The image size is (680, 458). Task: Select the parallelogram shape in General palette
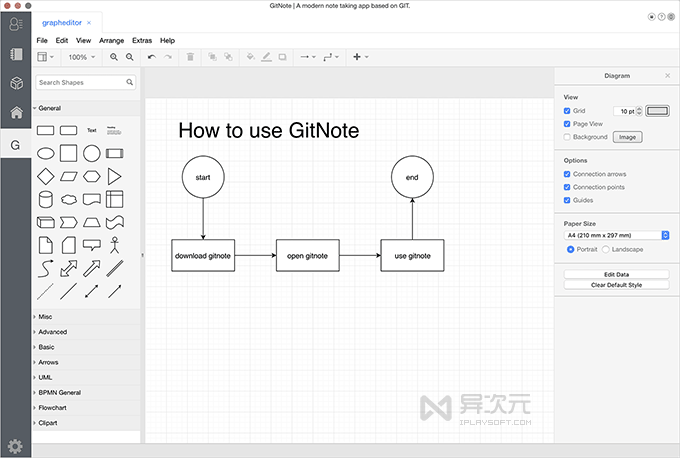(x=69, y=177)
